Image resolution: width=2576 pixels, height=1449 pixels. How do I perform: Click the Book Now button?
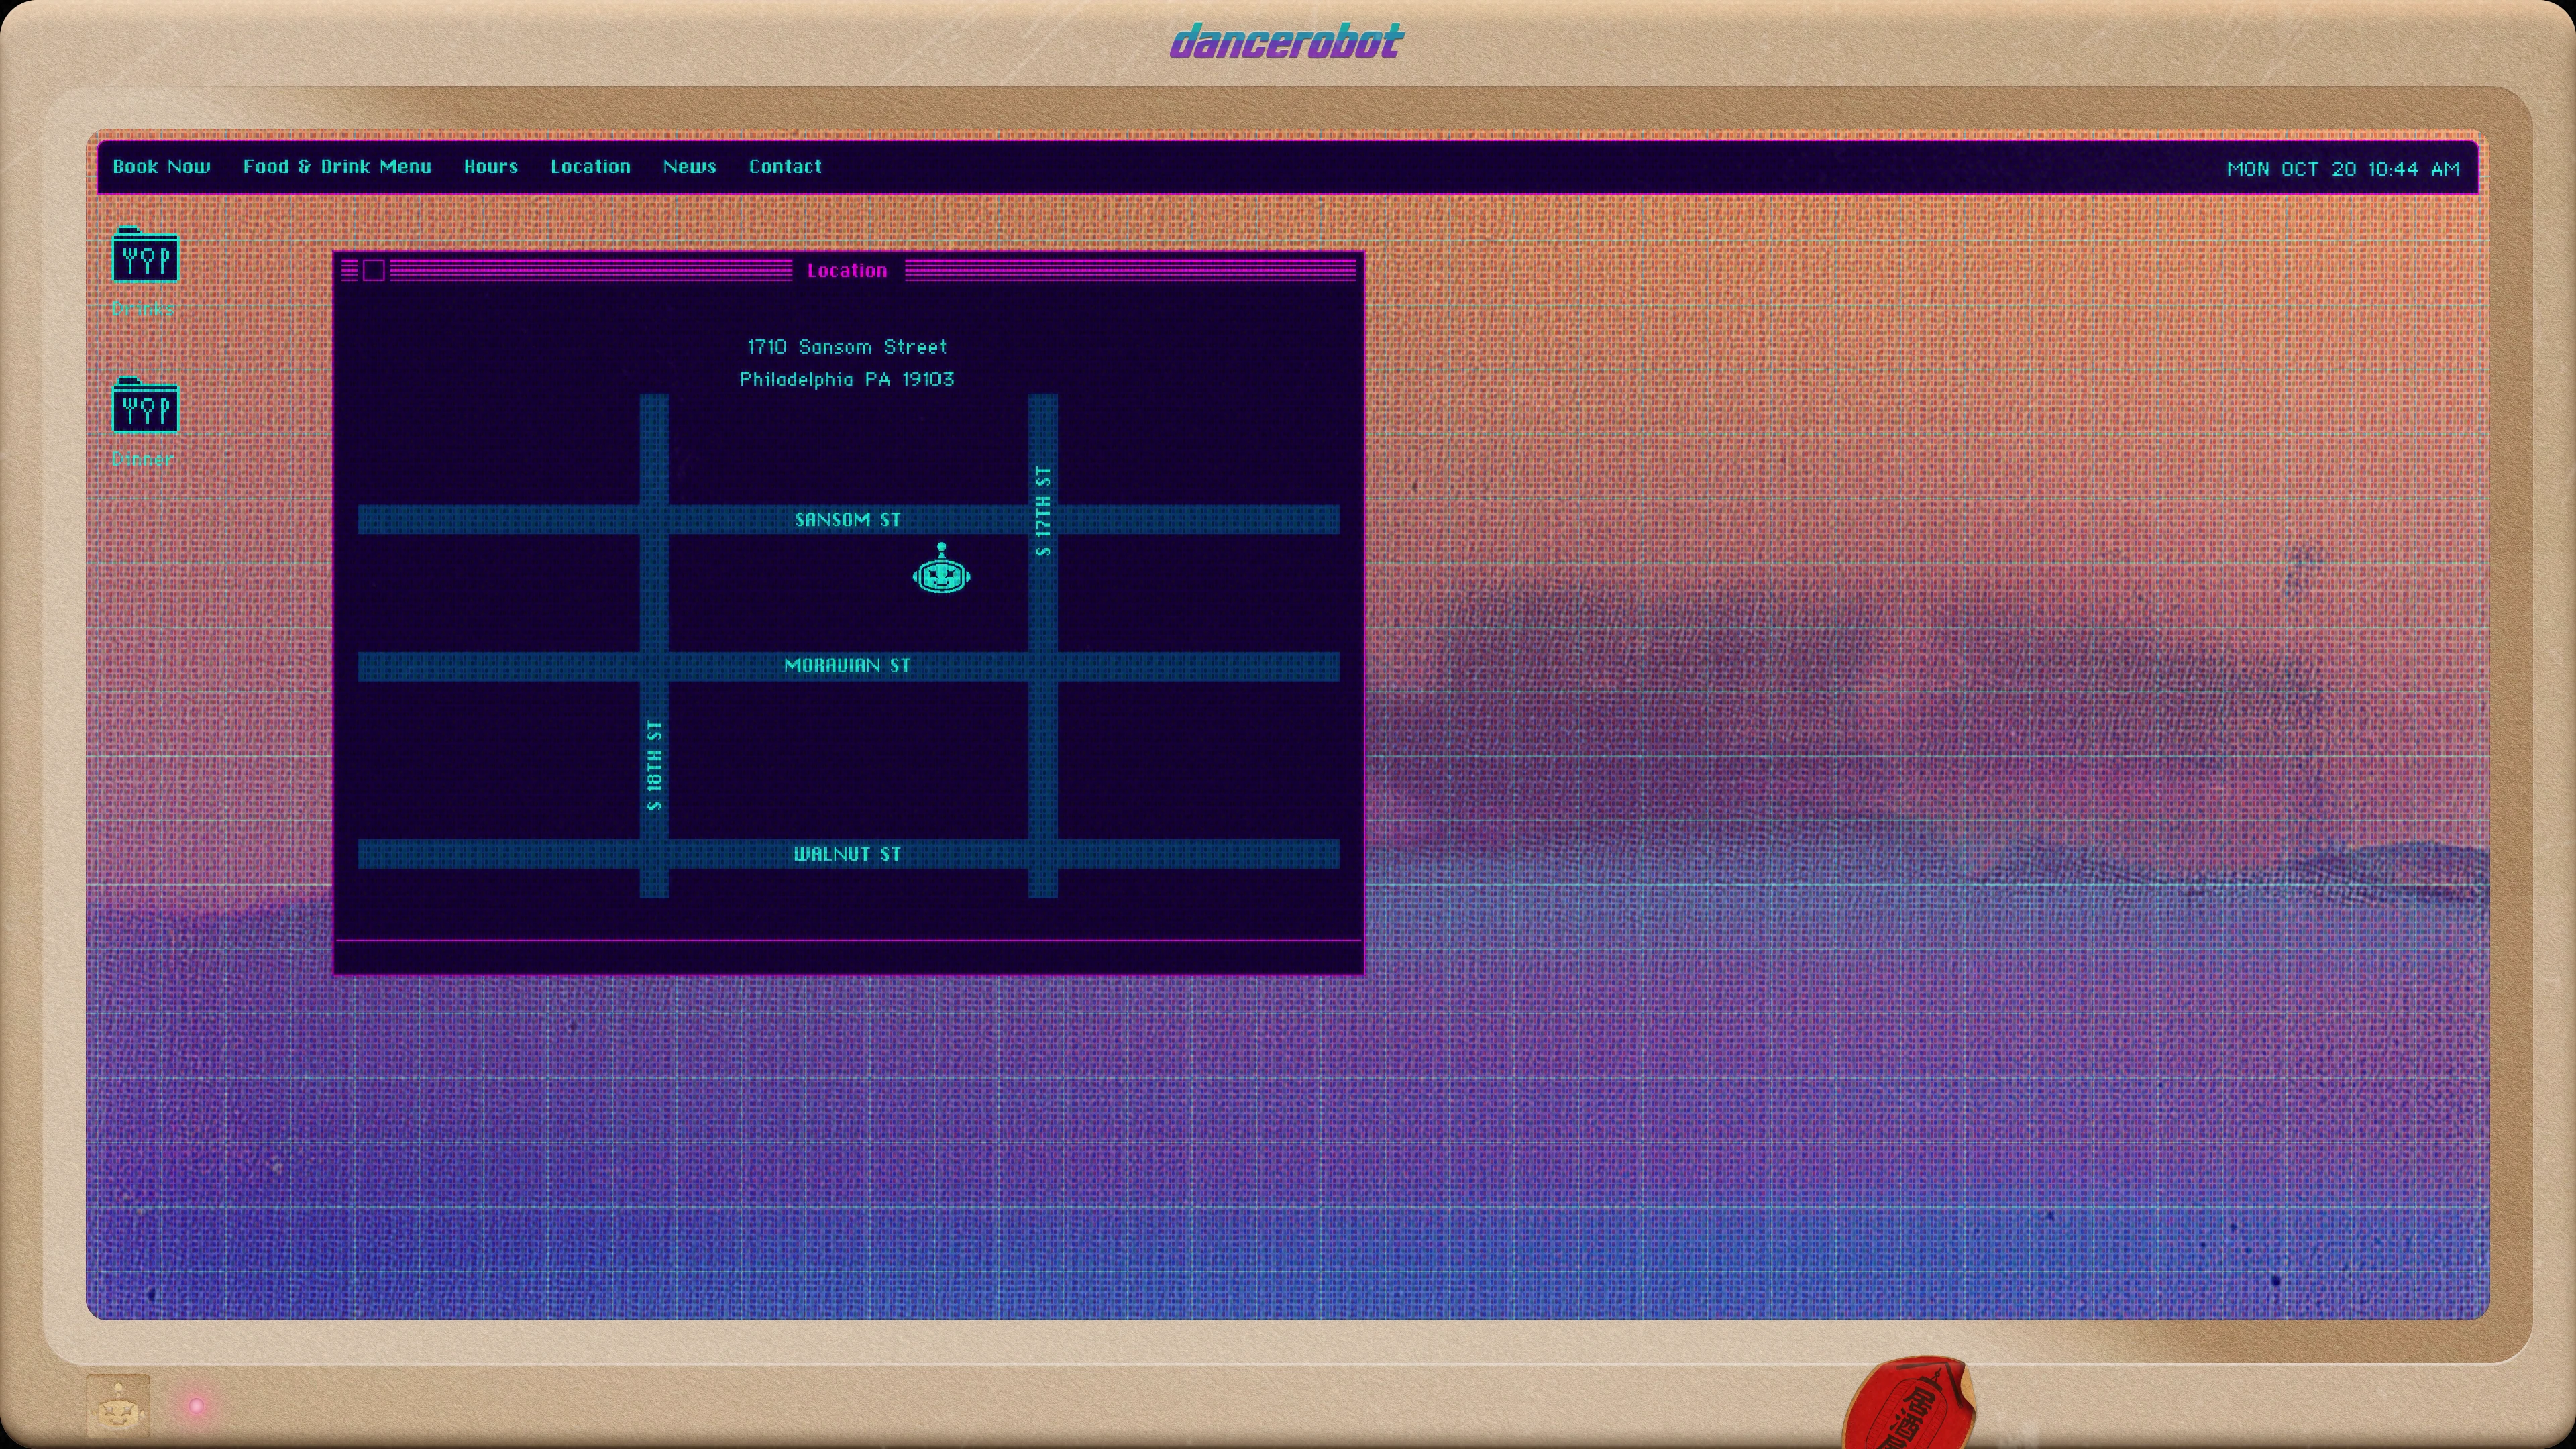161,167
